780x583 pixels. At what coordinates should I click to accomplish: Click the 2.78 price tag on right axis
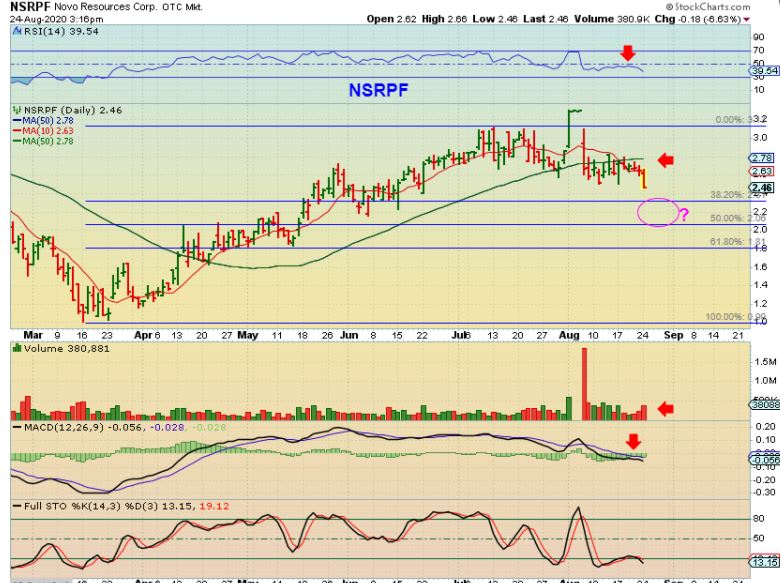click(x=762, y=158)
